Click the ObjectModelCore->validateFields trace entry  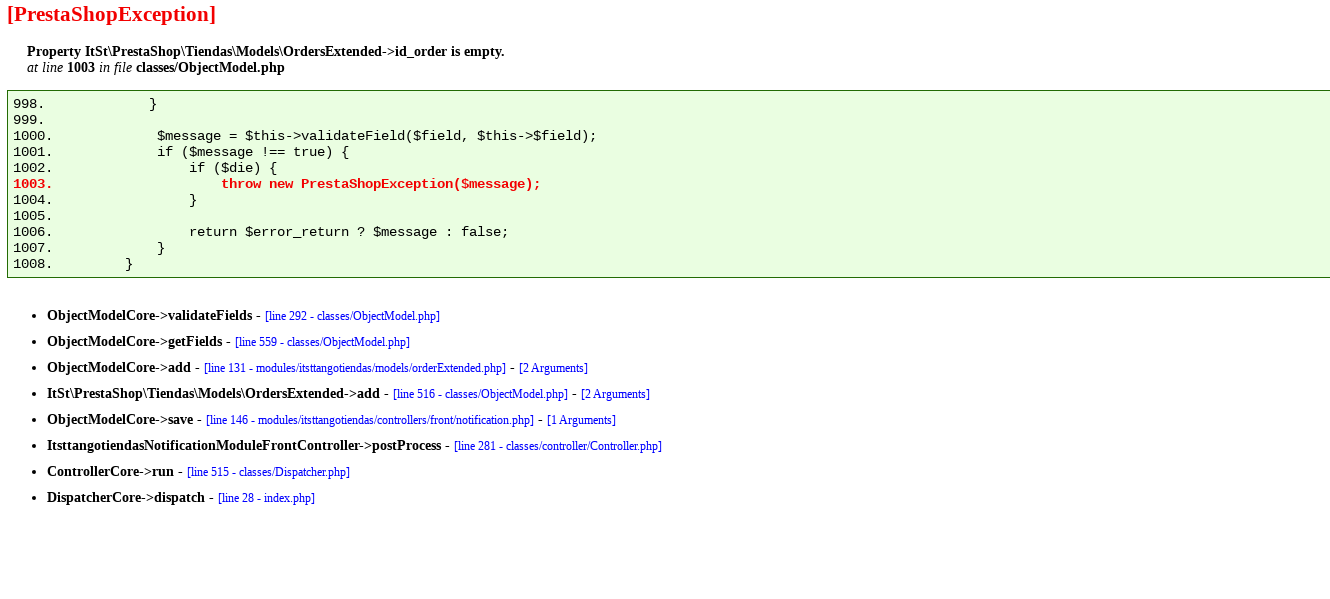[x=149, y=316]
